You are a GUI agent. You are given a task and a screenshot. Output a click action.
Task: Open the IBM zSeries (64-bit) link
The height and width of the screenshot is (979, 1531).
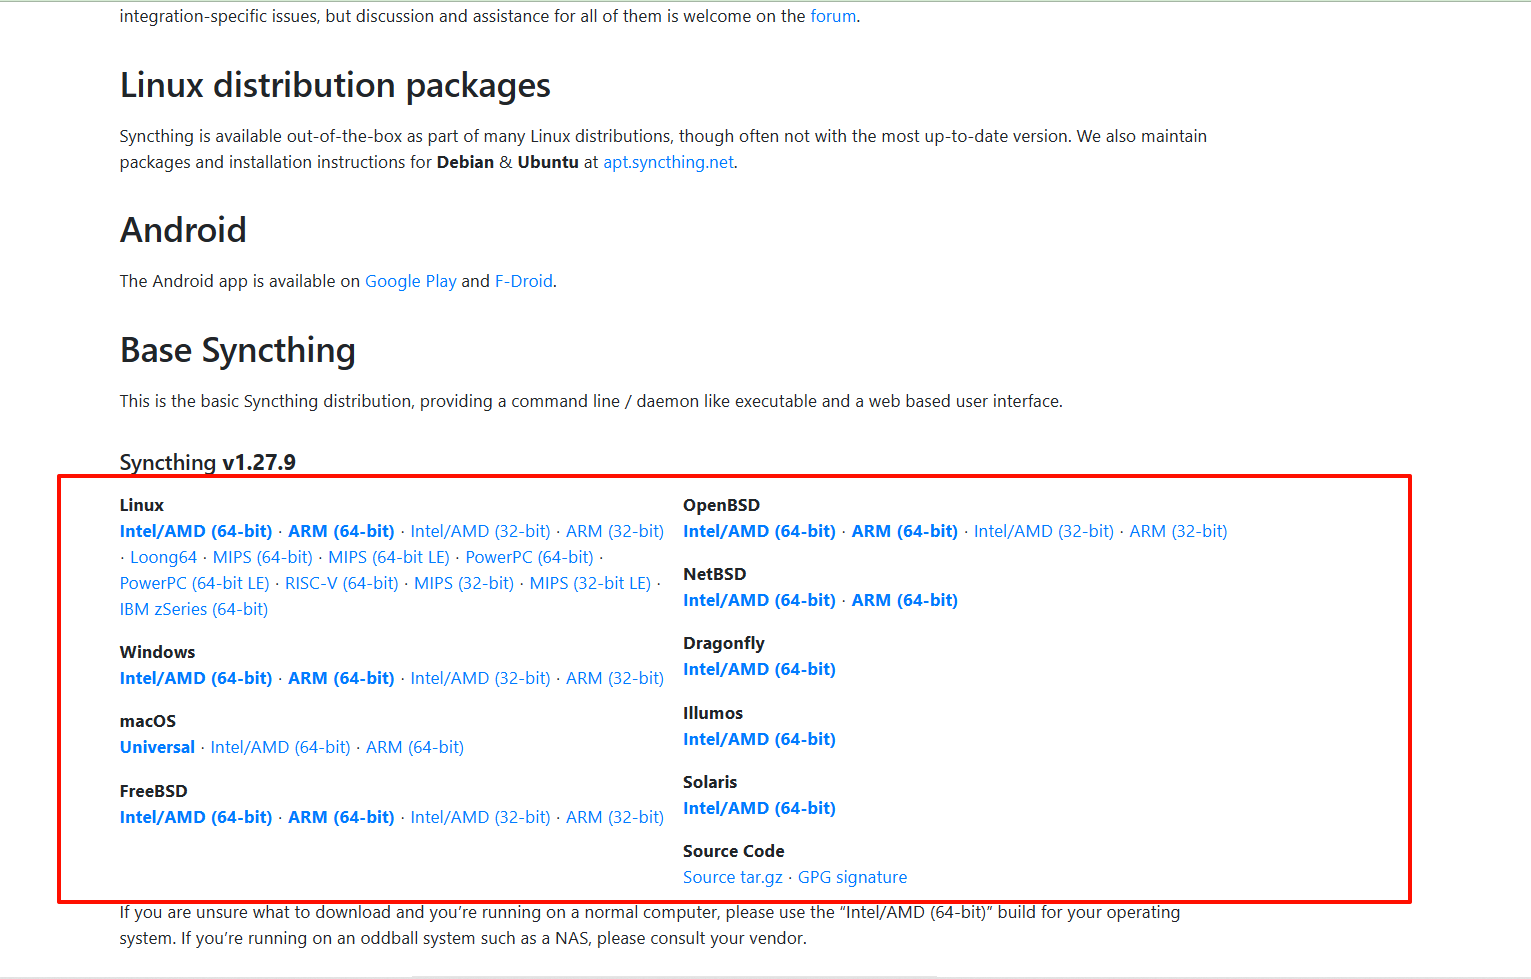194,609
